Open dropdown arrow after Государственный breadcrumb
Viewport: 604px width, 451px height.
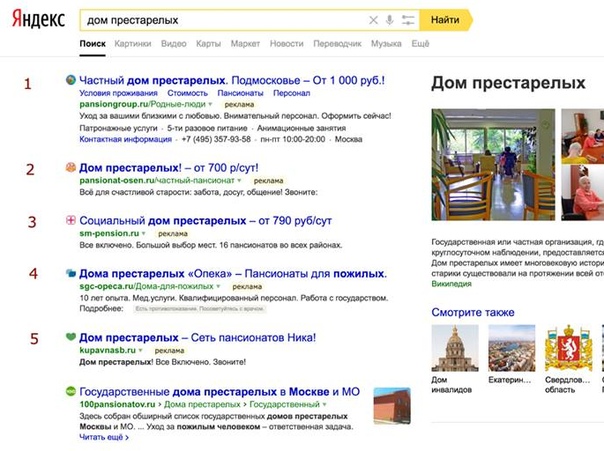(324, 404)
